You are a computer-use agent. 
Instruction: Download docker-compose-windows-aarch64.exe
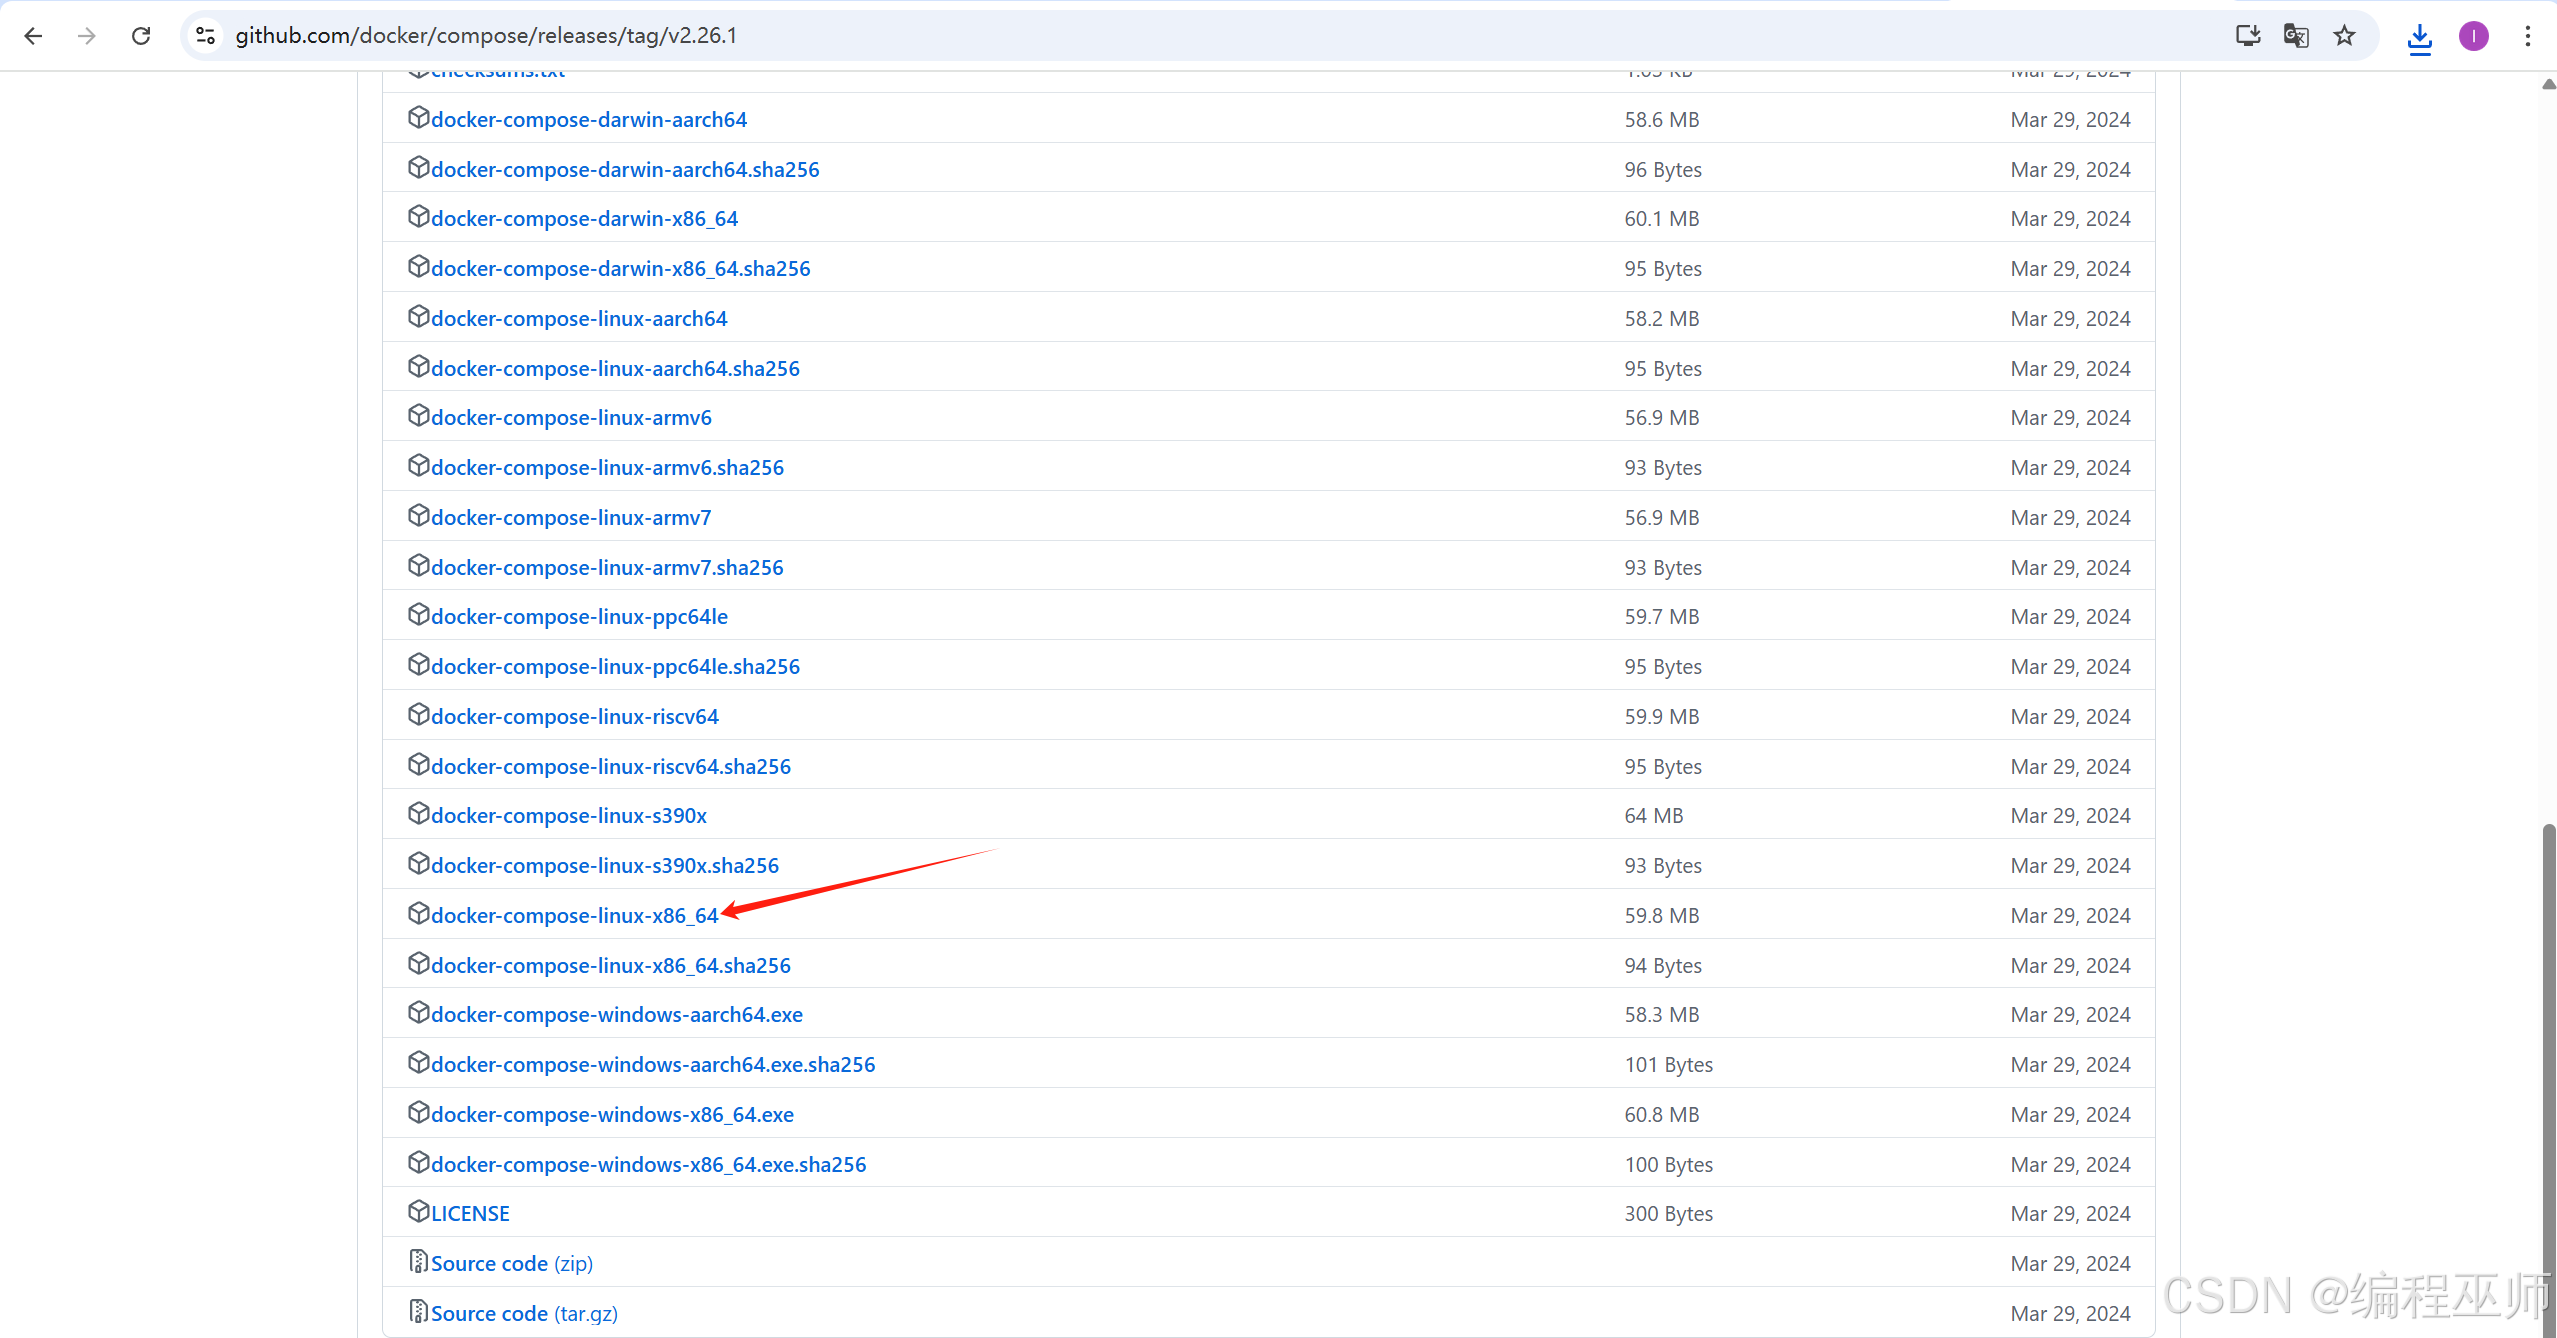pos(617,1015)
